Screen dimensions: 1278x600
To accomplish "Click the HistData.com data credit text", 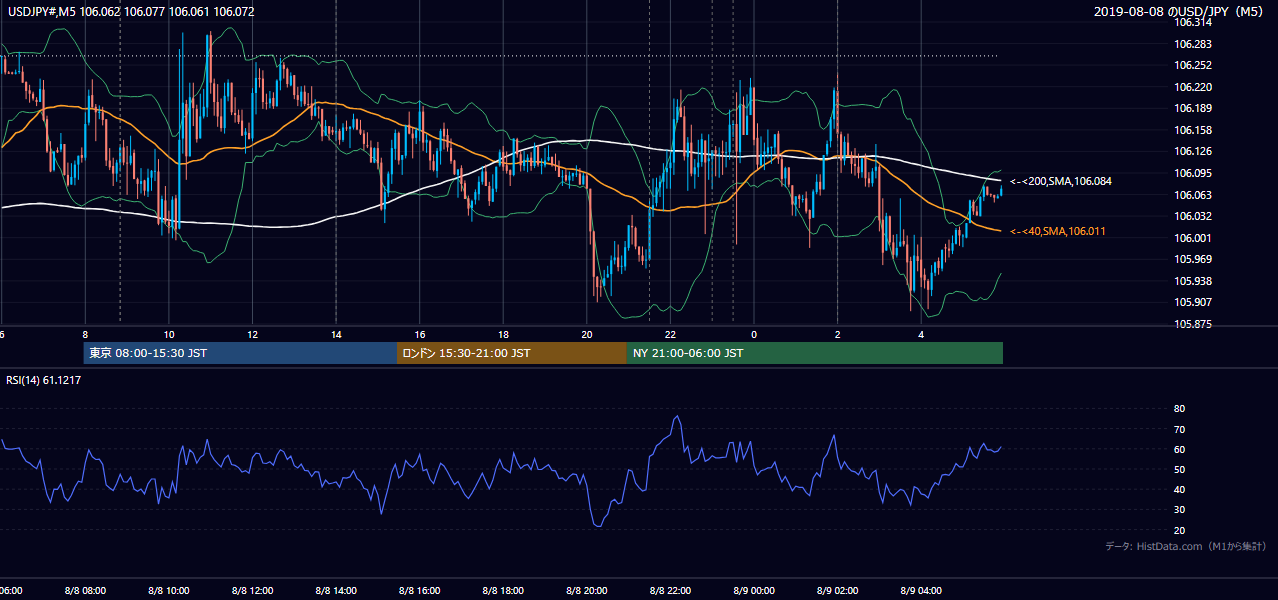I will pyautogui.click(x=1185, y=547).
